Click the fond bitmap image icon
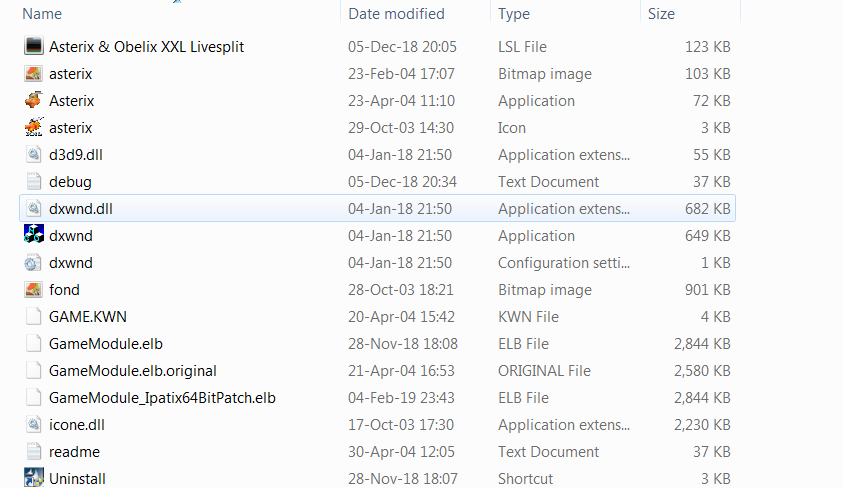Screen dimensions: 842x488 (33, 289)
